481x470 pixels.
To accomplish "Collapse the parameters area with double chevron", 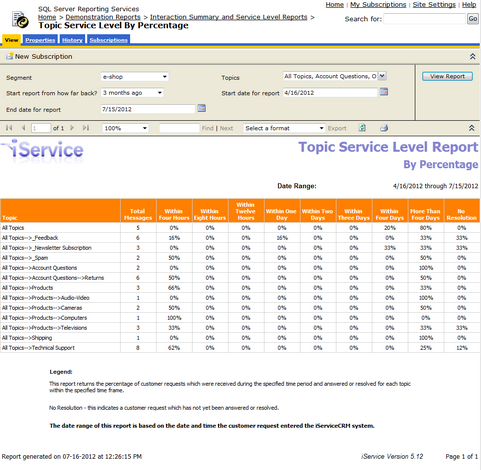I will coord(472,57).
